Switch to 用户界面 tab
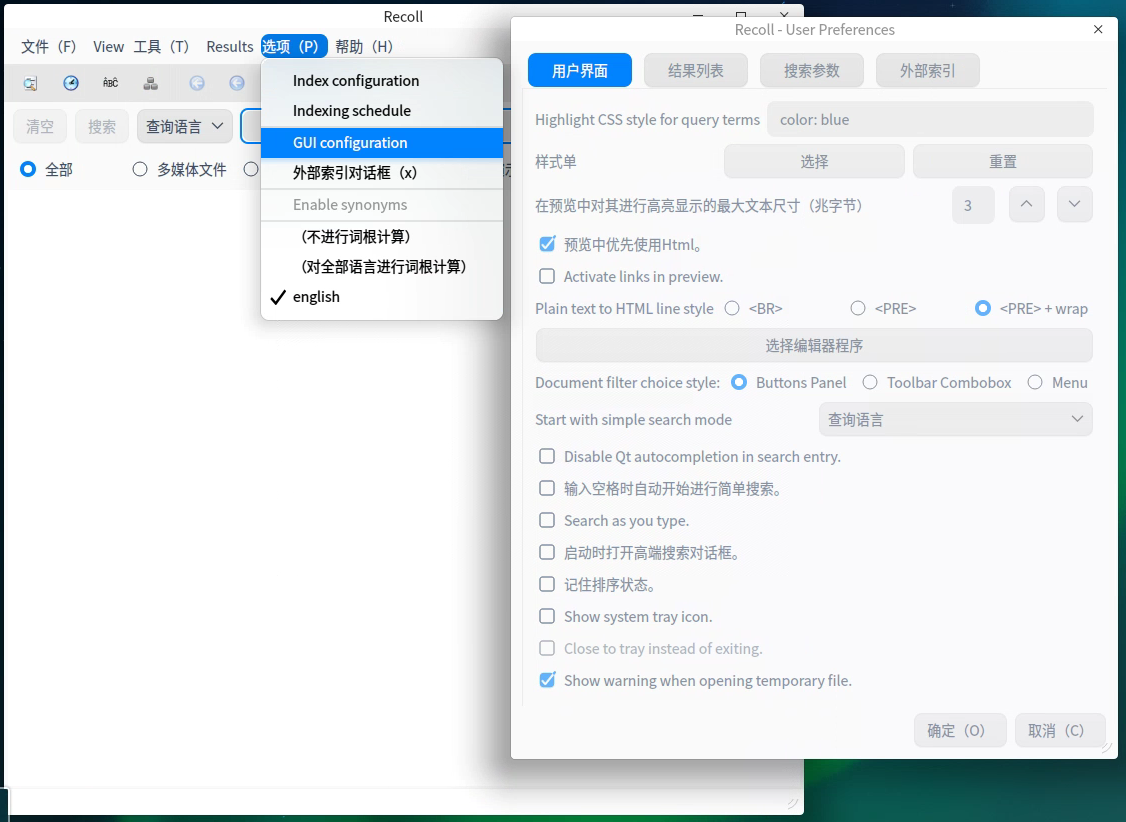Image resolution: width=1126 pixels, height=822 pixels. 580,70
